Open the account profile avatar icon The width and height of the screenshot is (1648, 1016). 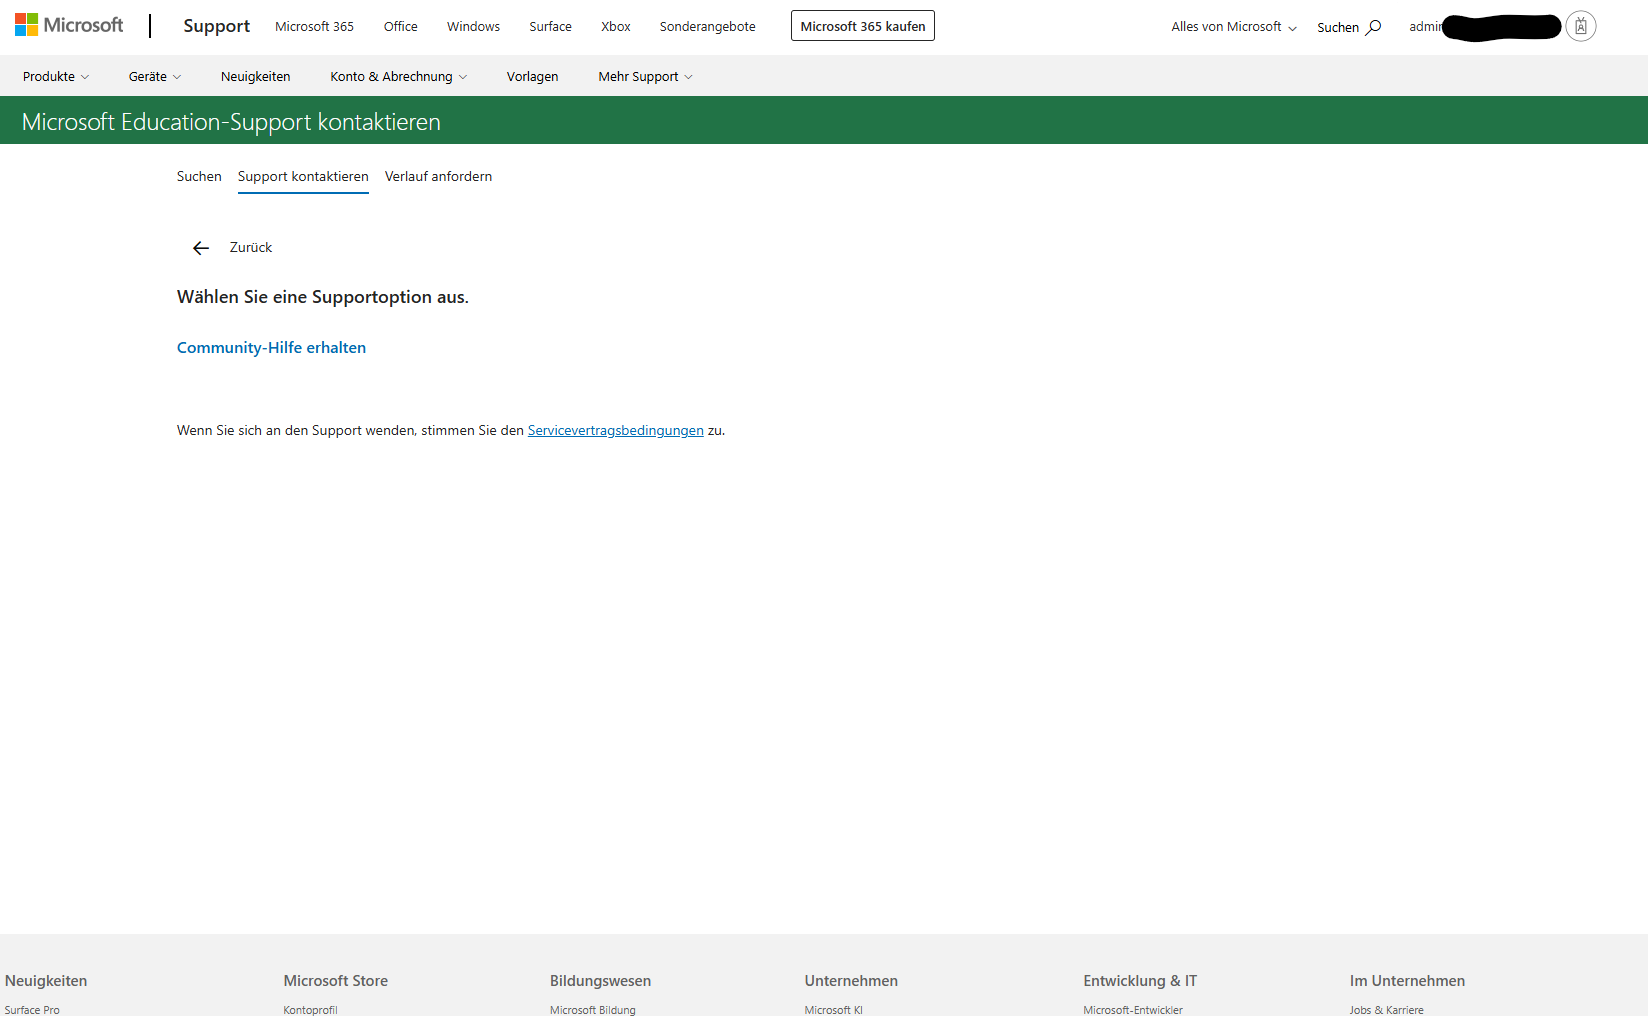1580,26
